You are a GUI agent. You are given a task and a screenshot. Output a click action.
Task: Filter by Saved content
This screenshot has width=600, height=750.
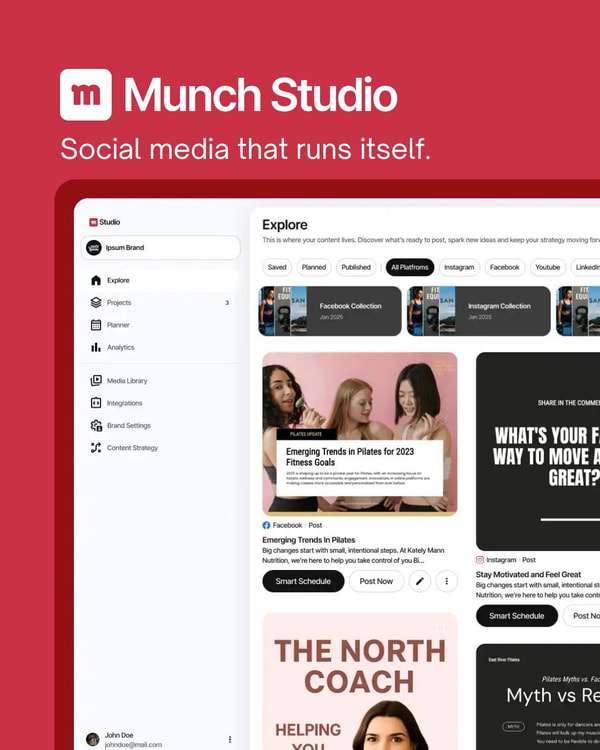277,267
